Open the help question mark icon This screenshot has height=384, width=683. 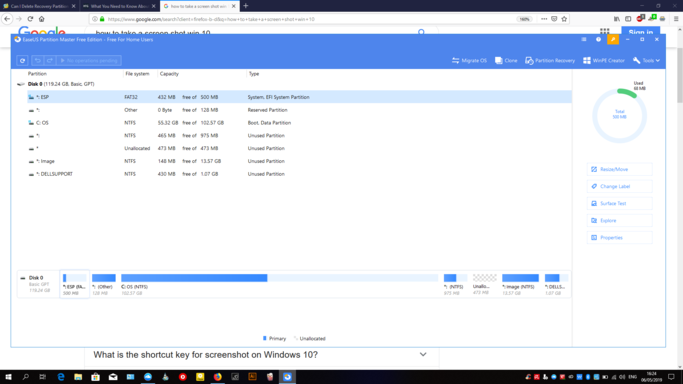(x=598, y=40)
